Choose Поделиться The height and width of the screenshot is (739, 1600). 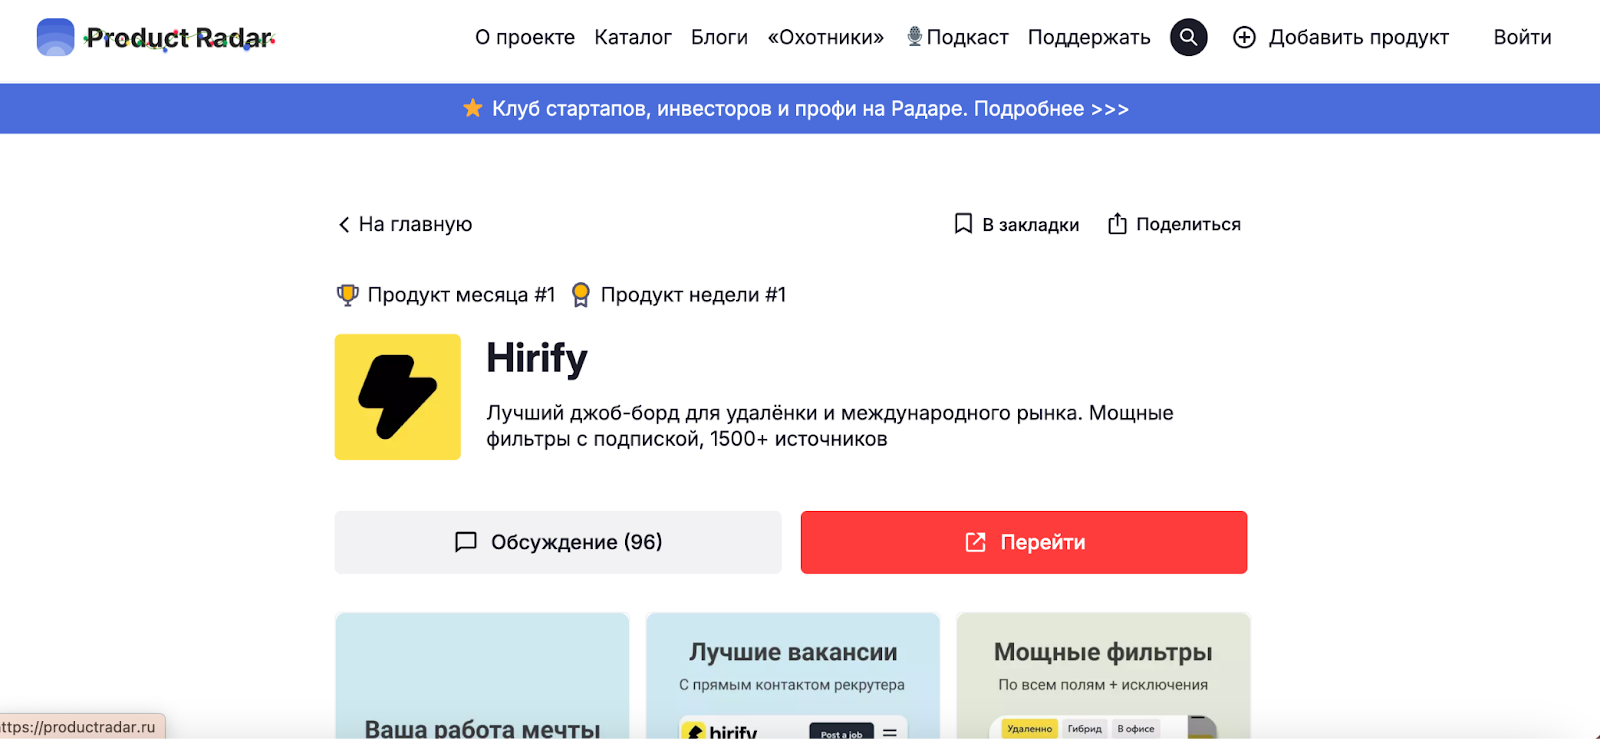(x=1188, y=225)
